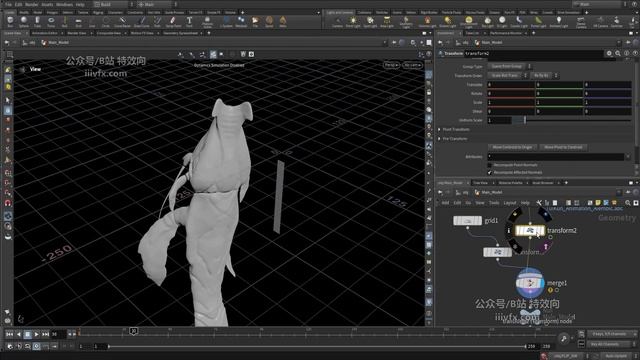Screen dimensions: 640x360
Task: Enable Recompute Point Normals checkbox
Action: (489, 165)
